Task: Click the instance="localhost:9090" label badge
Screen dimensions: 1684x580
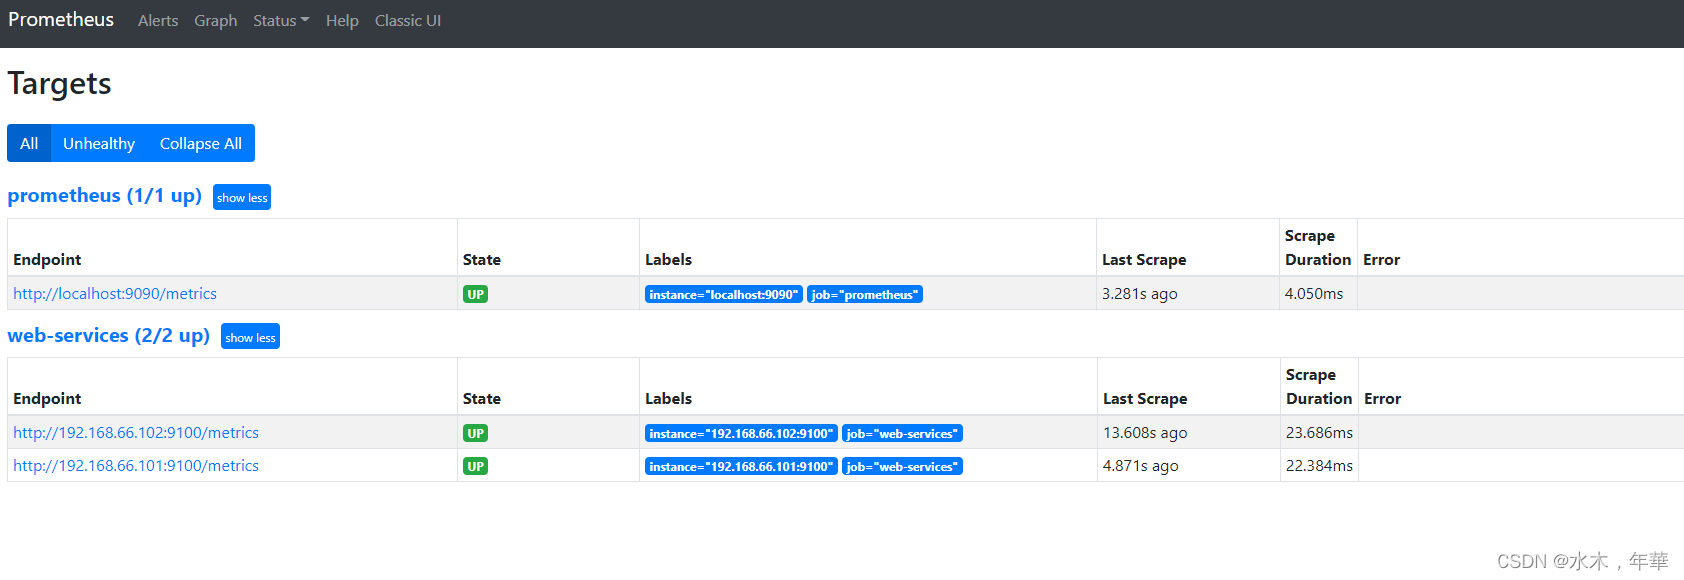Action: coord(724,294)
